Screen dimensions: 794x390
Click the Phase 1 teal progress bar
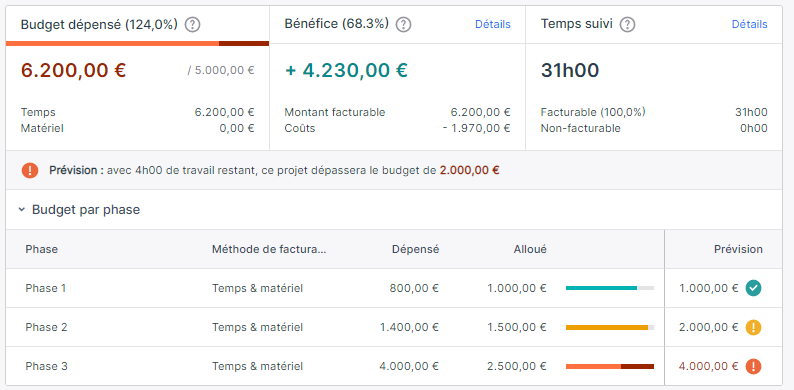(x=610, y=288)
